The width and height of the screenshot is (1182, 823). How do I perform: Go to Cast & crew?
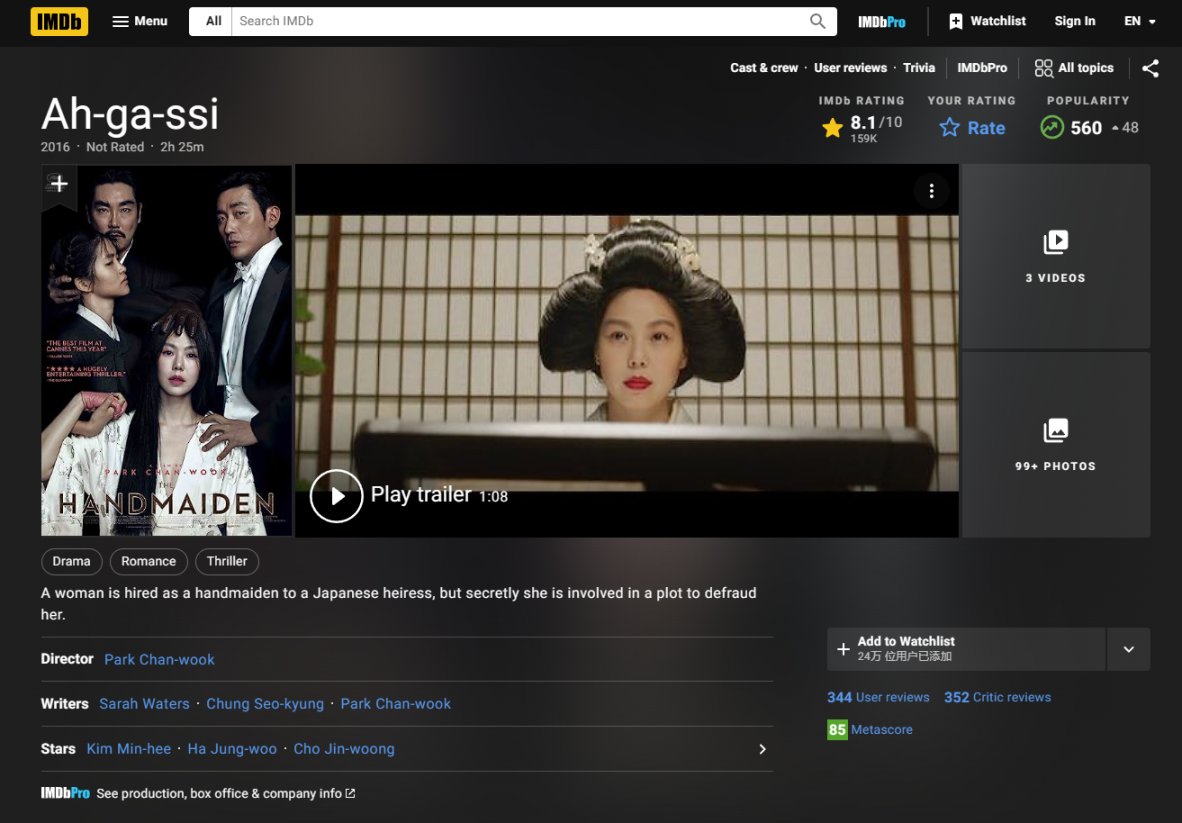click(764, 68)
